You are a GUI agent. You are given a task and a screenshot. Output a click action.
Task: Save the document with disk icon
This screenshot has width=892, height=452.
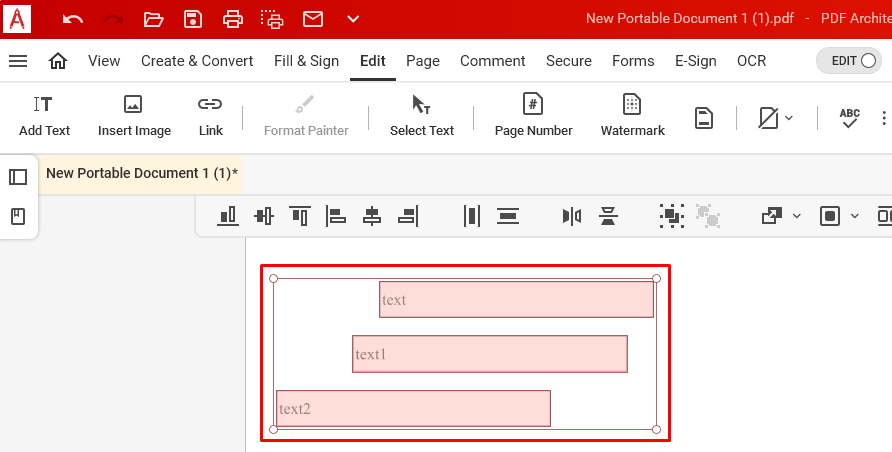[193, 19]
